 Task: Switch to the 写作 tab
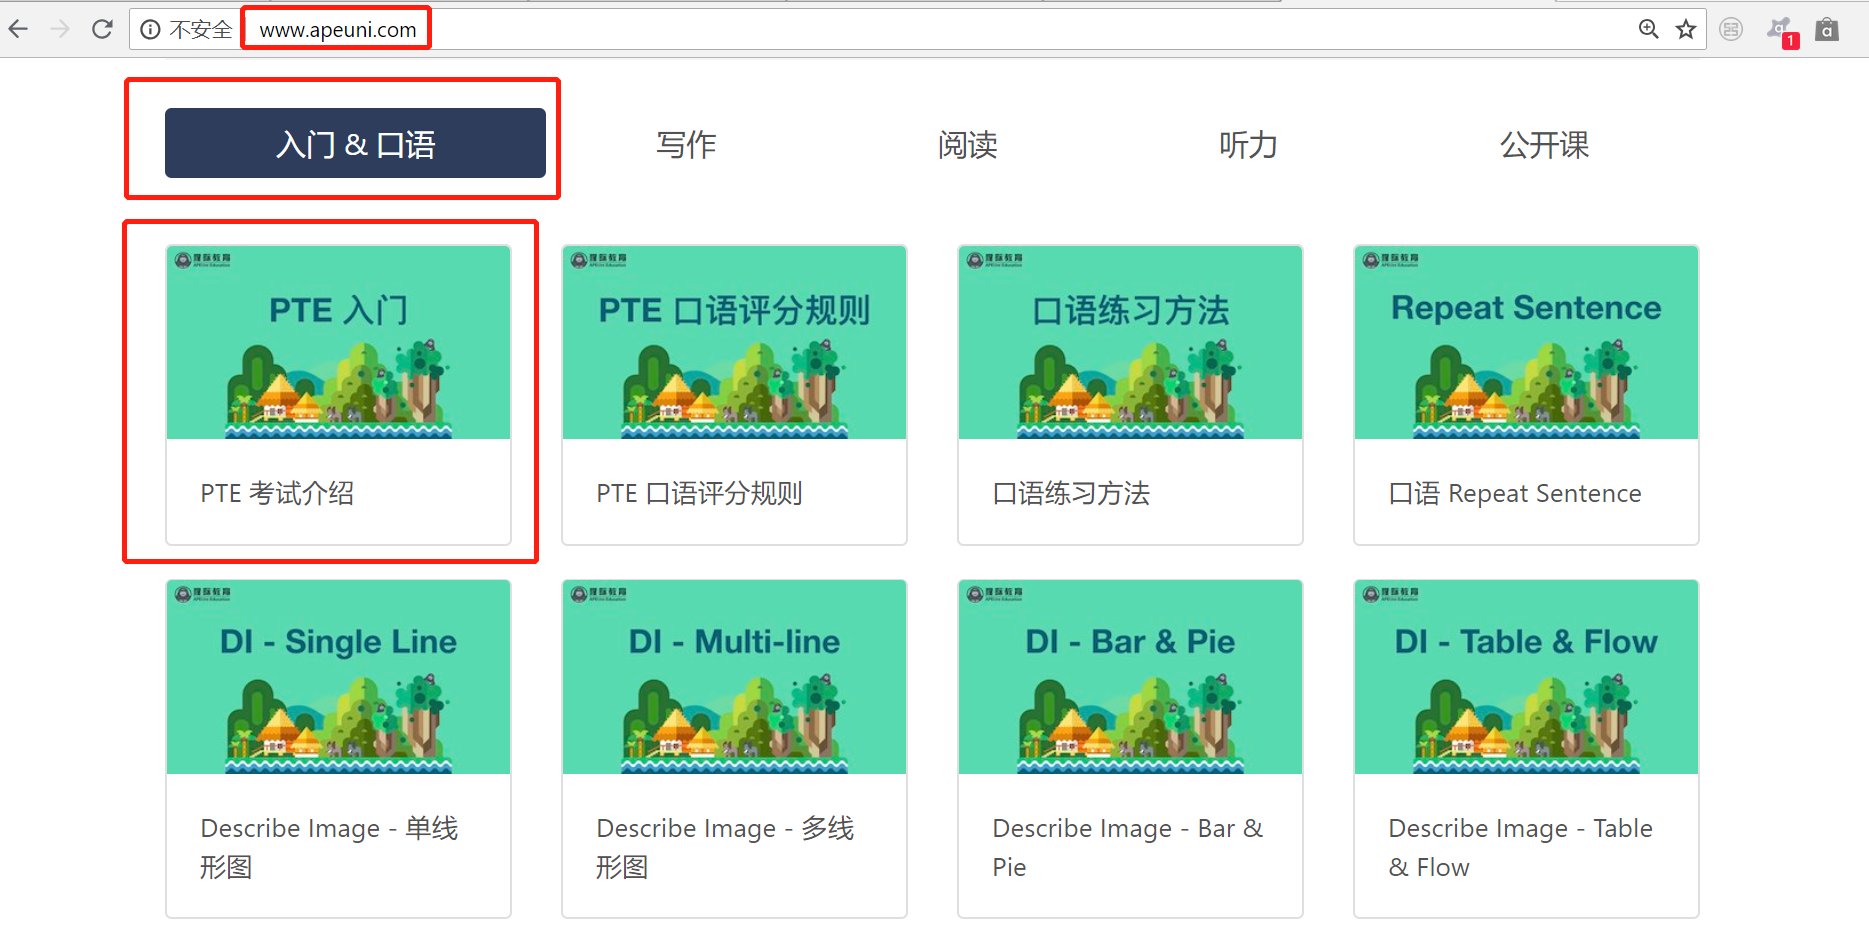pyautogui.click(x=686, y=145)
